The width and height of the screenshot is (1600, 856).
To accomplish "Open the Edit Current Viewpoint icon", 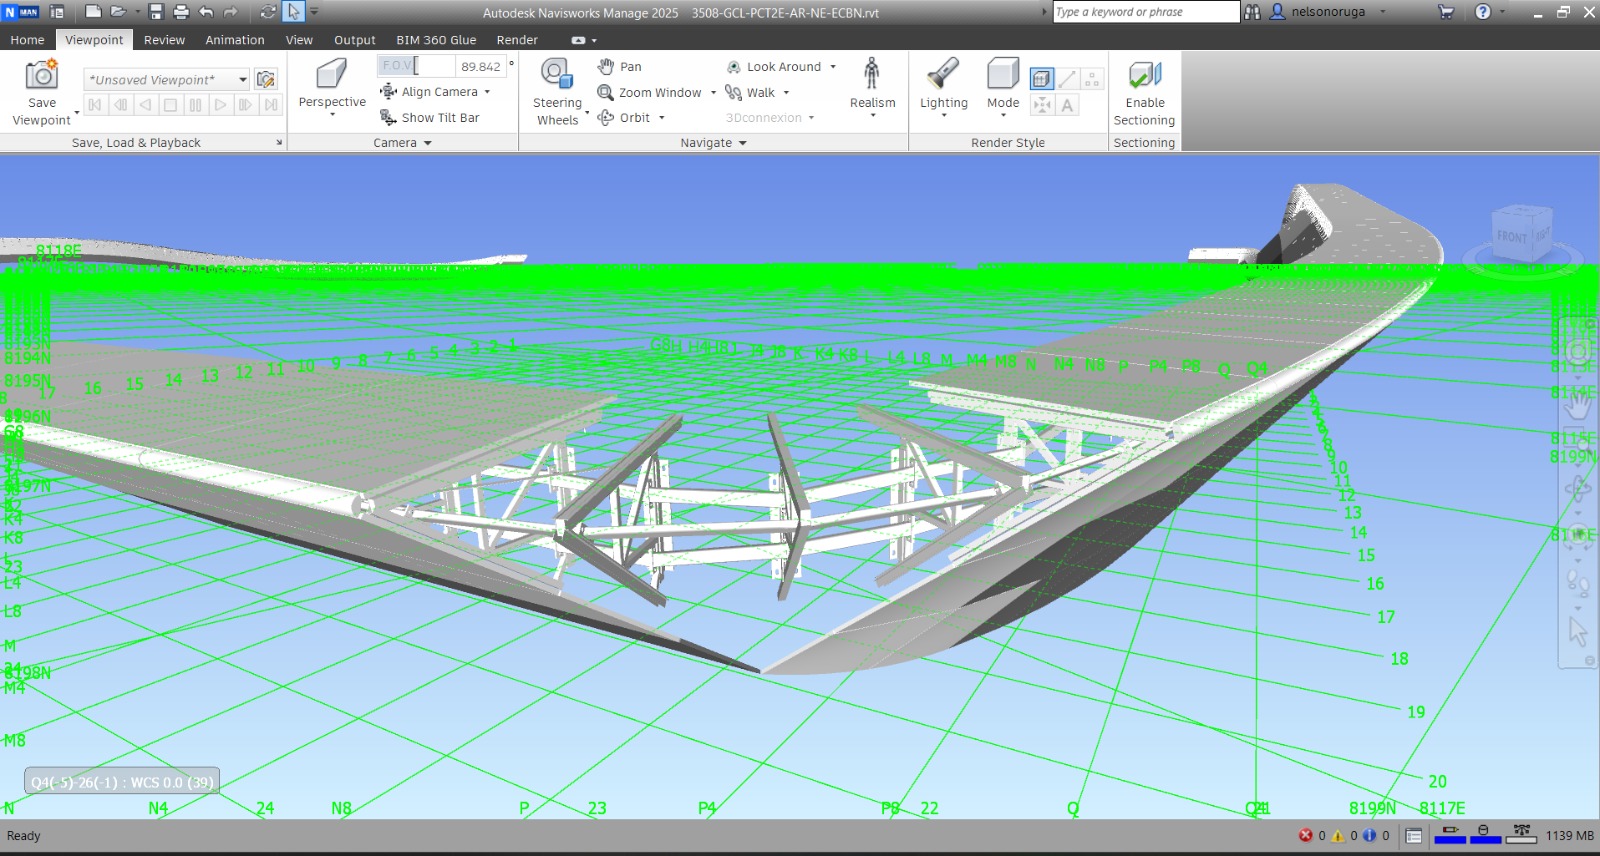I will pyautogui.click(x=266, y=80).
